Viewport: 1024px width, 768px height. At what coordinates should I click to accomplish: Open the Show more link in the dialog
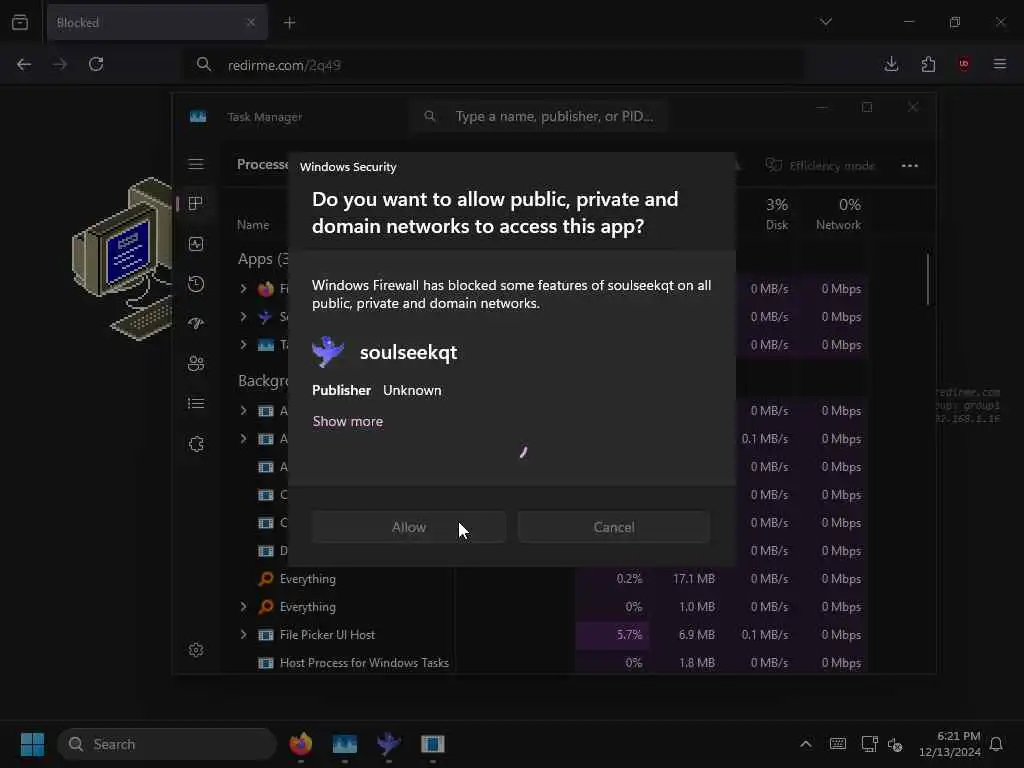coord(347,421)
